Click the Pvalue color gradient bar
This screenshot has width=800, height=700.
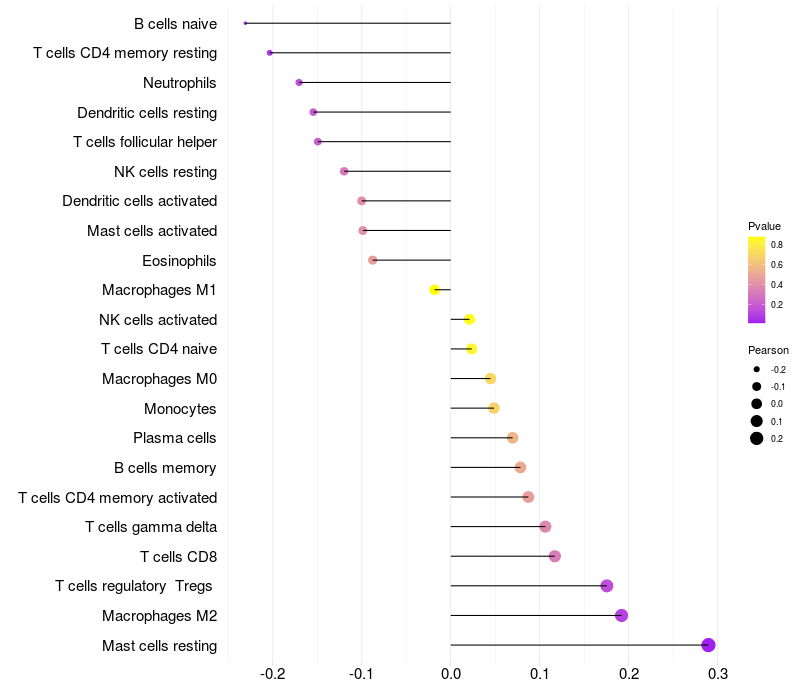[x=756, y=280]
